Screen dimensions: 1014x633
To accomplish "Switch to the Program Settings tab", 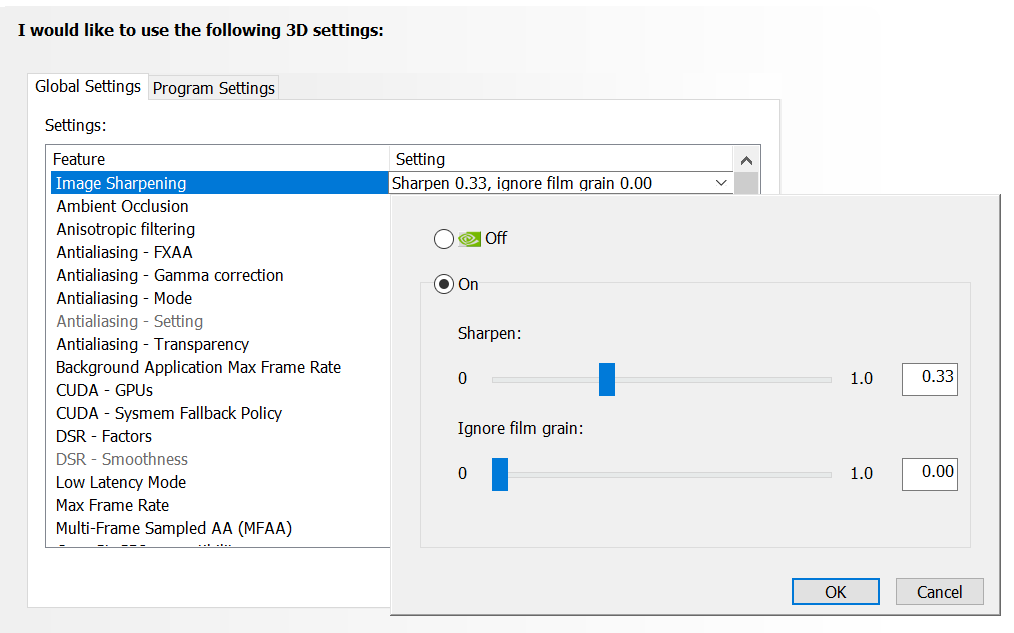I will tap(213, 88).
